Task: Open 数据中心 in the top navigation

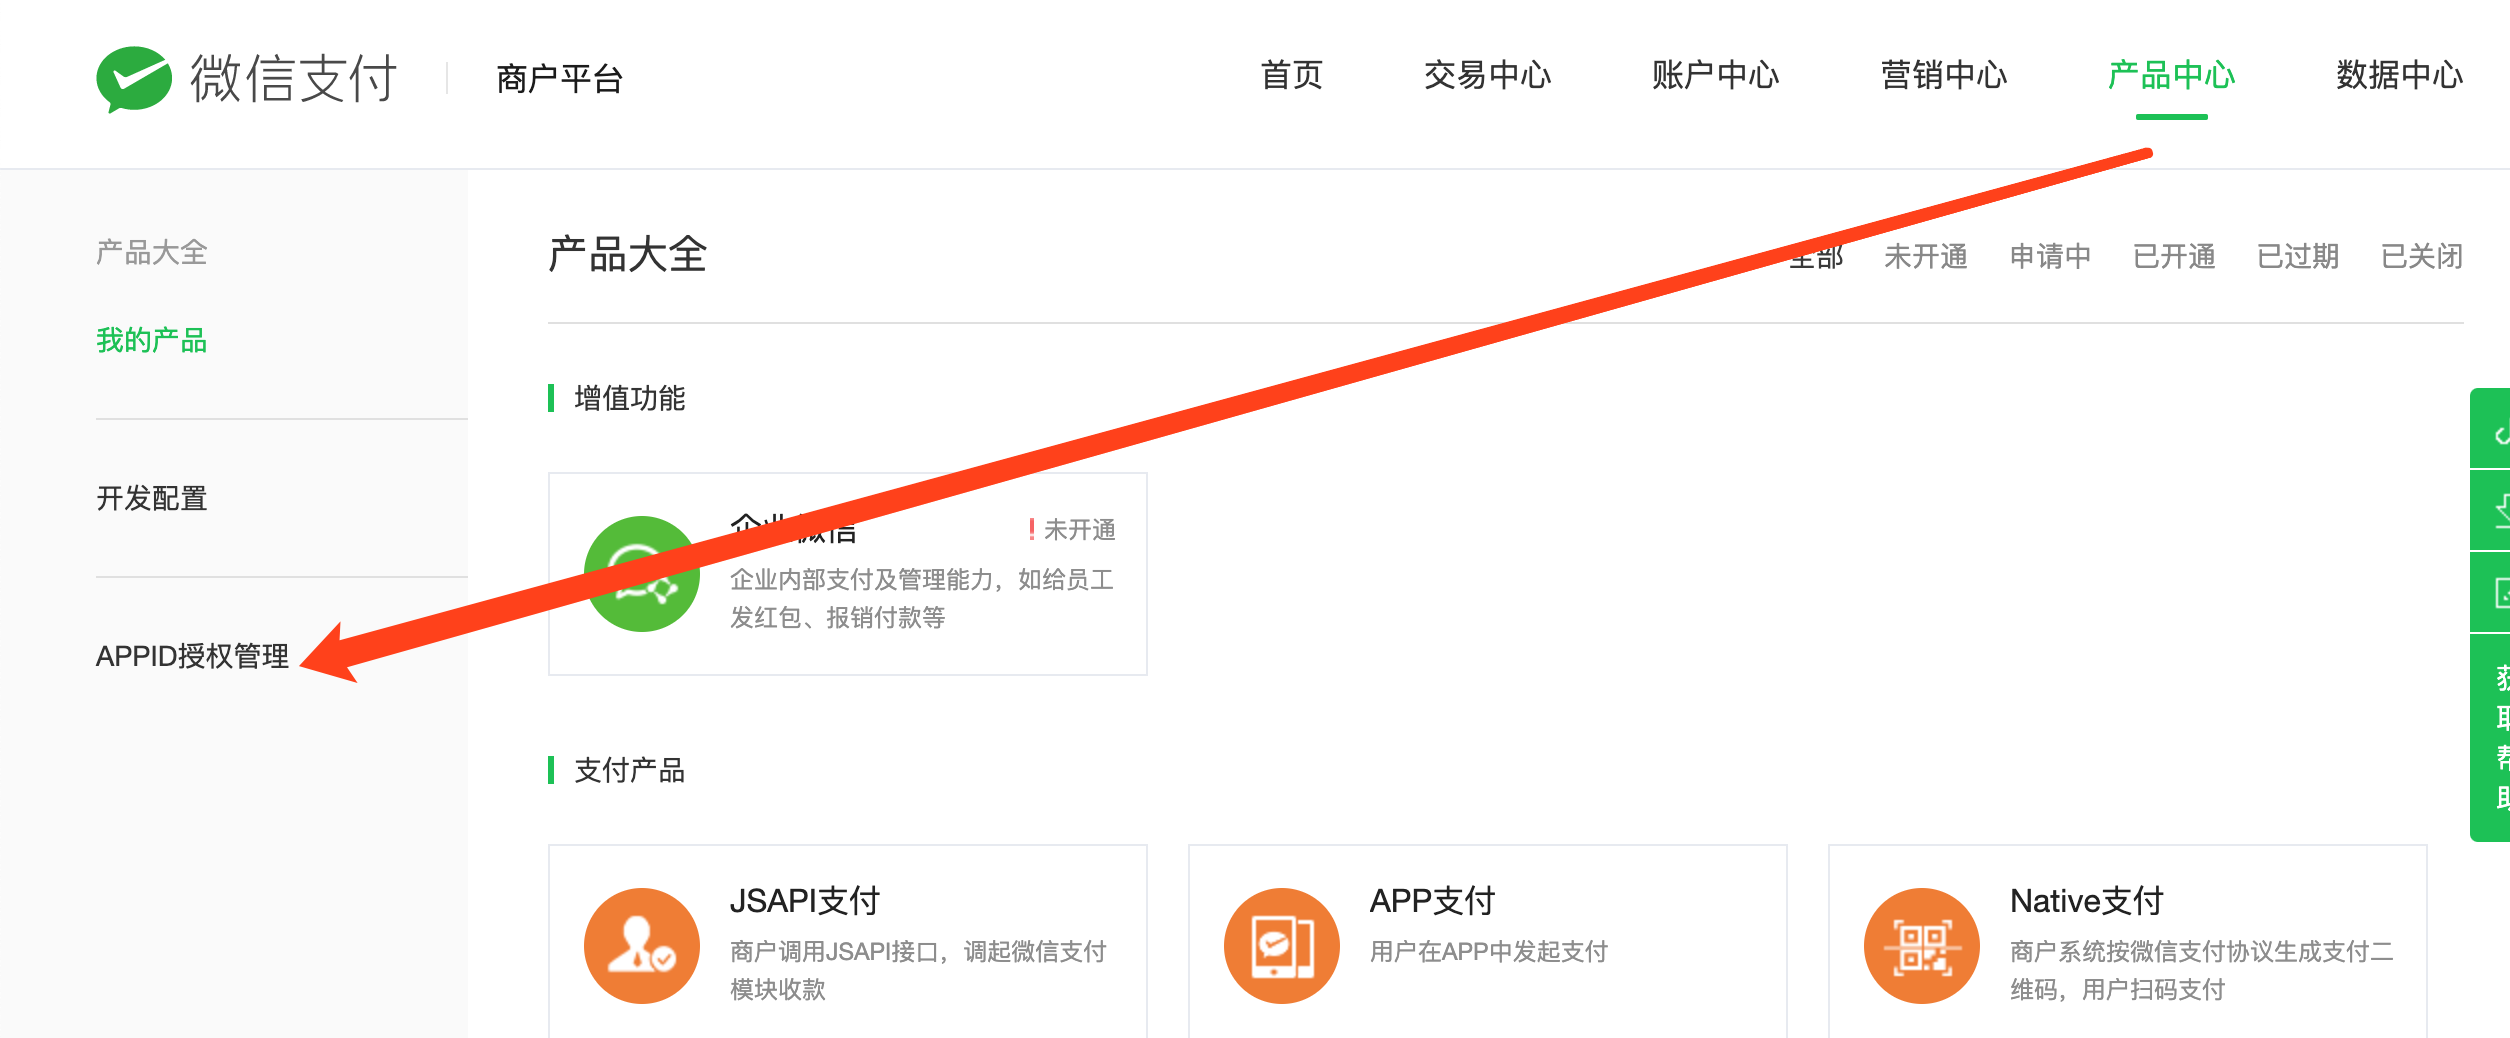Action: point(2399,75)
